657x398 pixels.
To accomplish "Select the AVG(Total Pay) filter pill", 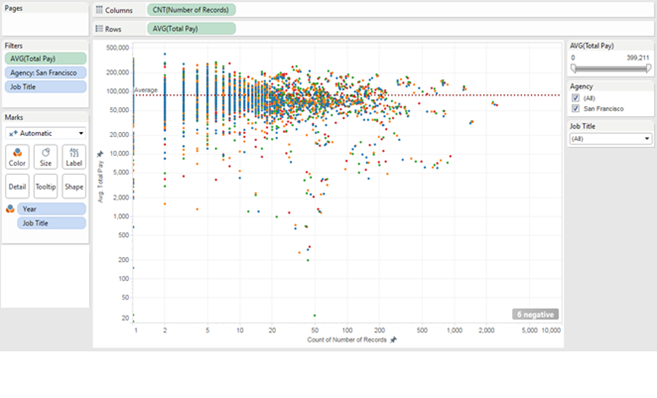I will [x=46, y=59].
